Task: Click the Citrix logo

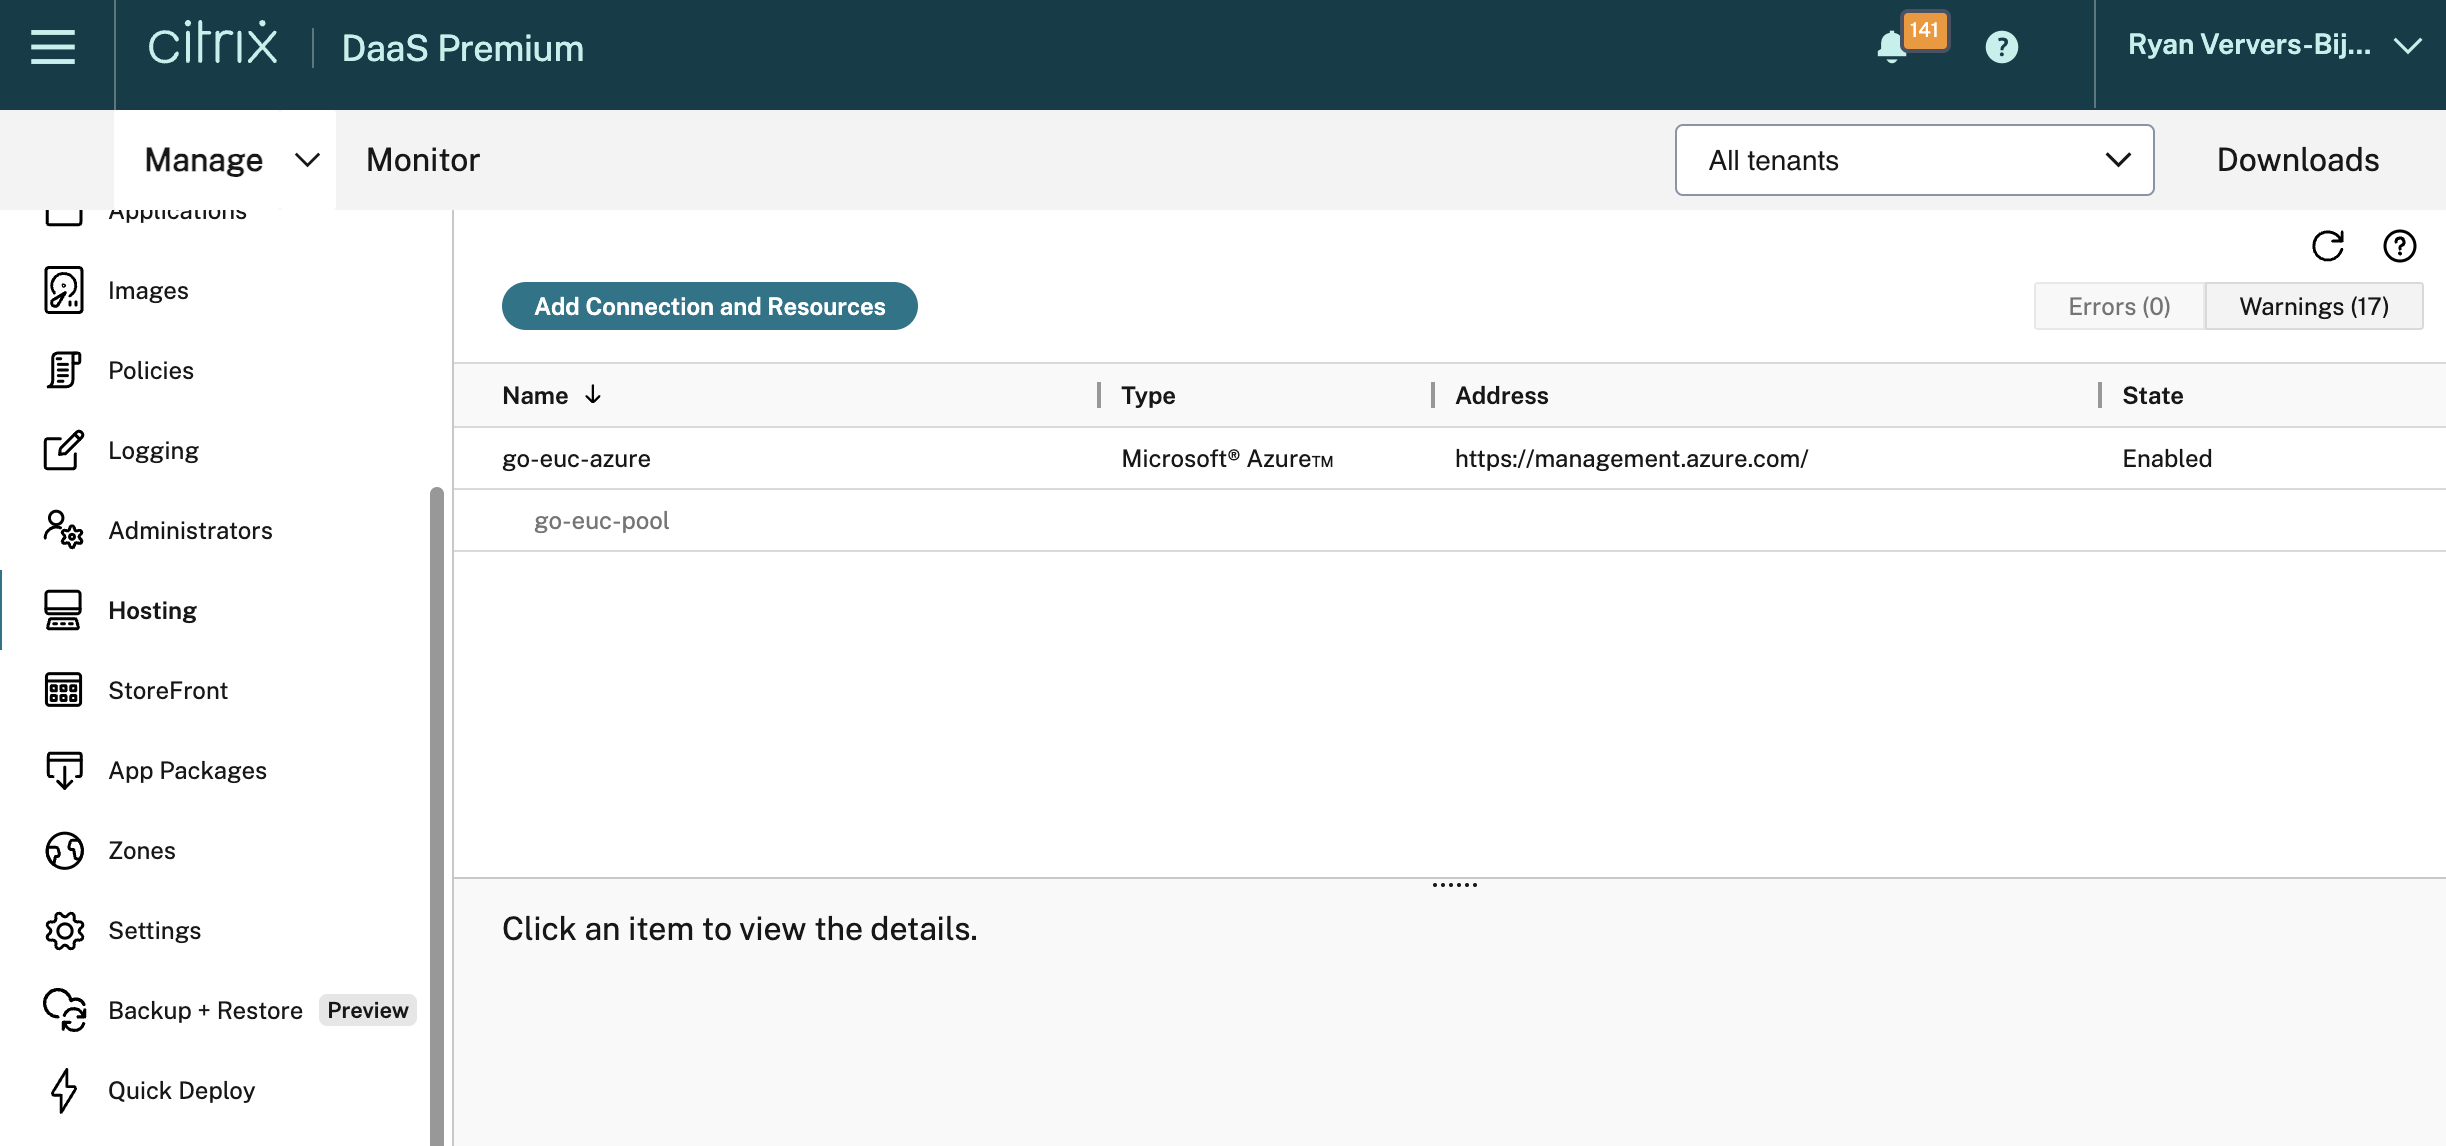Action: point(213,44)
